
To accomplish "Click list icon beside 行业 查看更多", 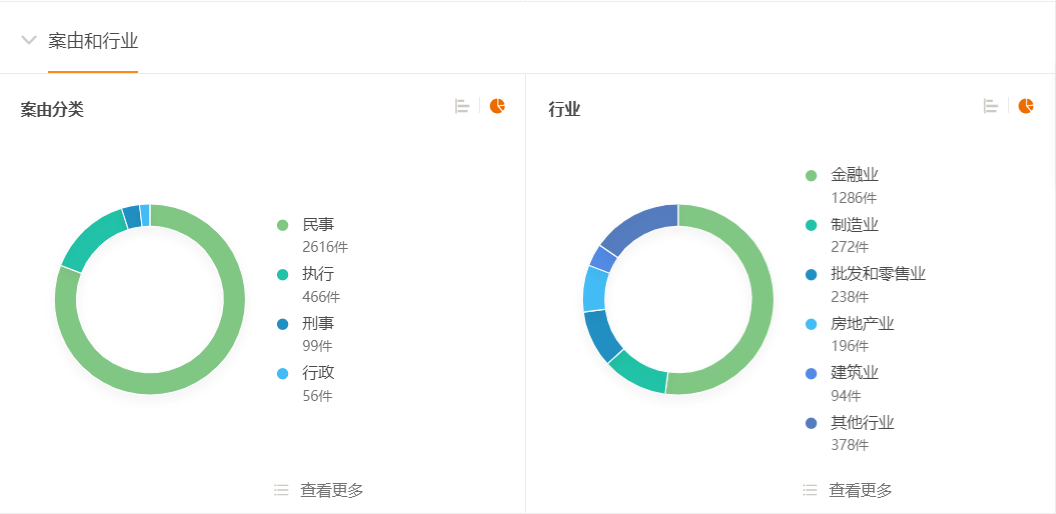I will pyautogui.click(x=810, y=490).
